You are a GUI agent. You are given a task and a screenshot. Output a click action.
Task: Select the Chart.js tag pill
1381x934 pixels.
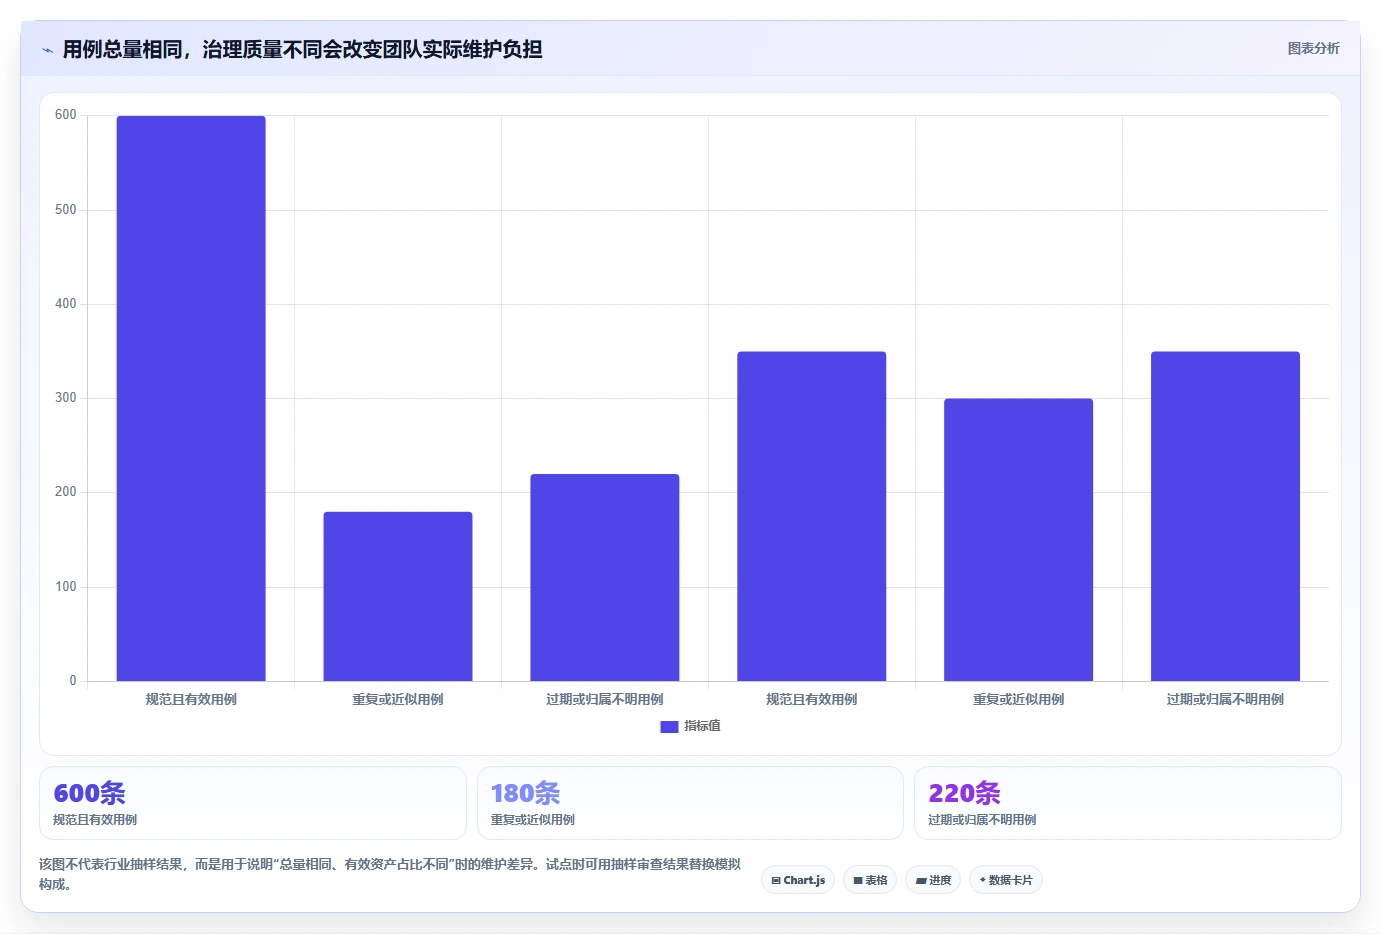tap(798, 880)
